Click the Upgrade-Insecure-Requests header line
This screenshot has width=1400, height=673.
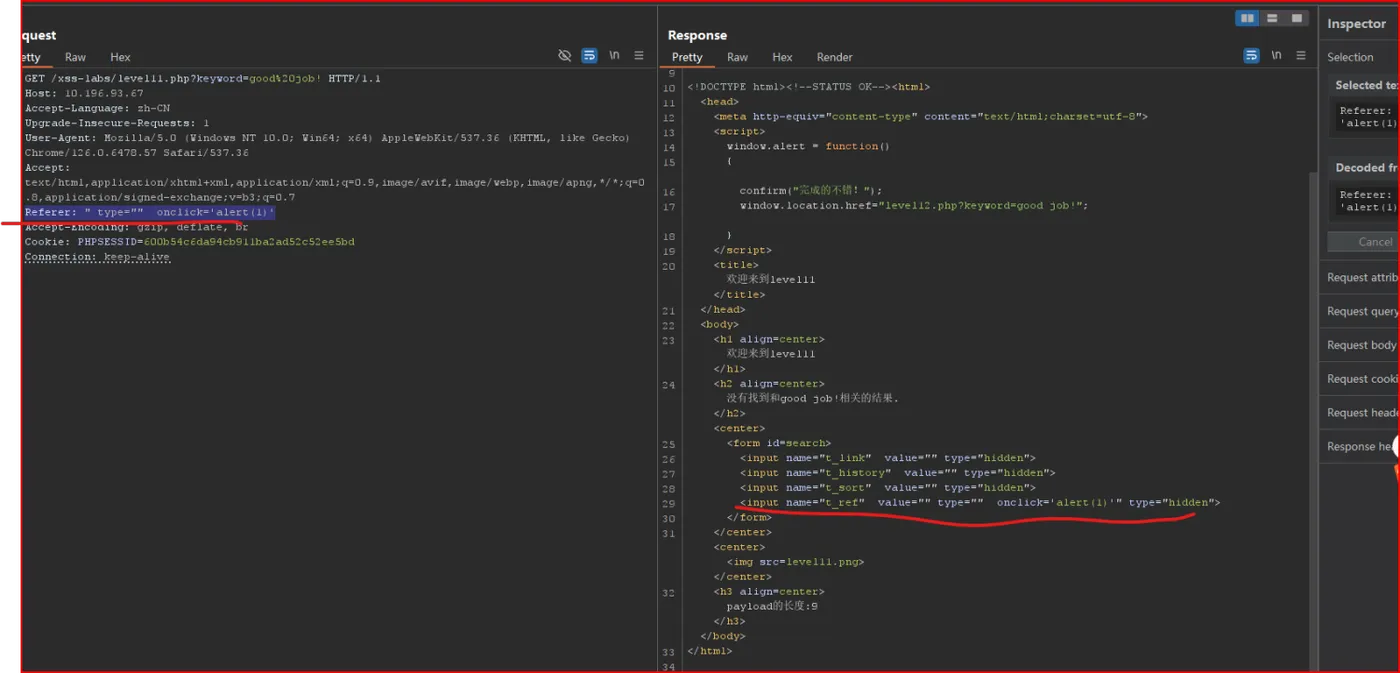(x=117, y=123)
